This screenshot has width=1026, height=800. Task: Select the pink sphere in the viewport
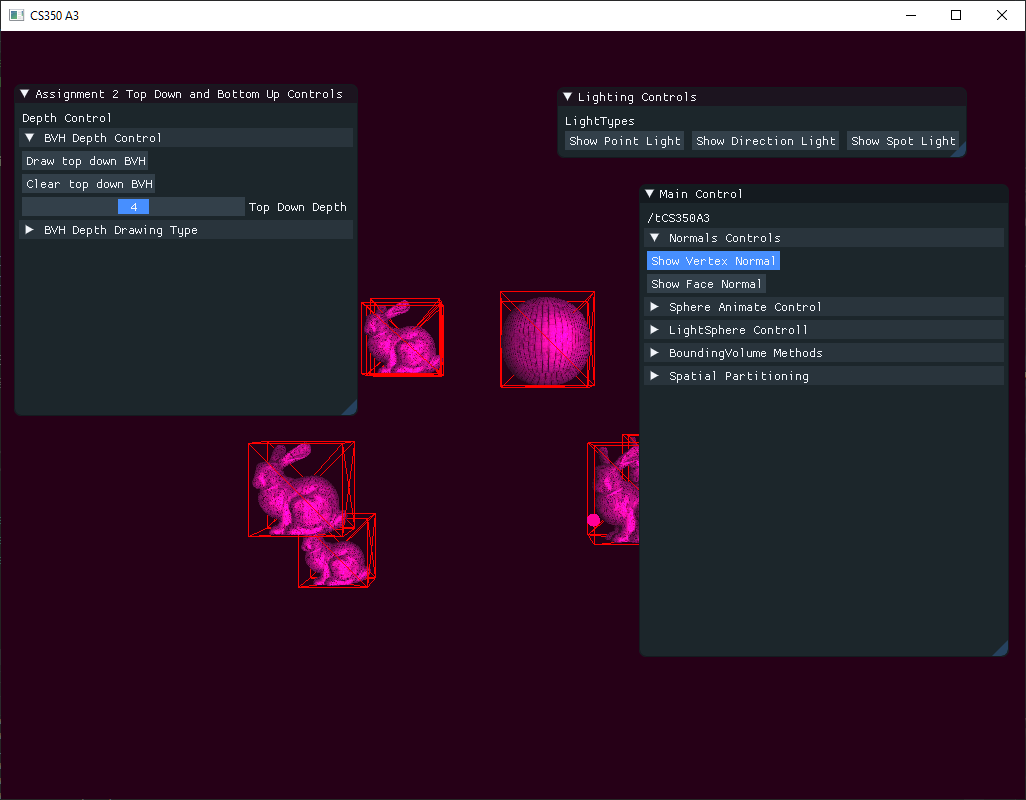pos(547,338)
